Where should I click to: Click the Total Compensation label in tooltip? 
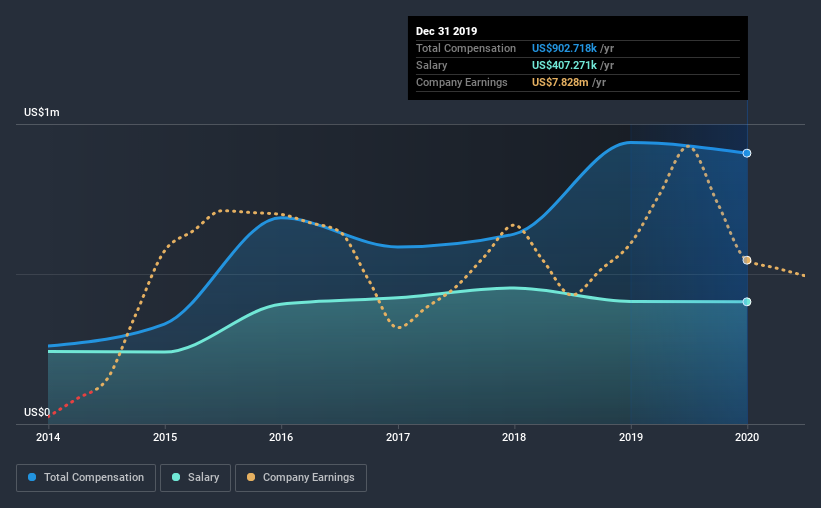point(466,48)
